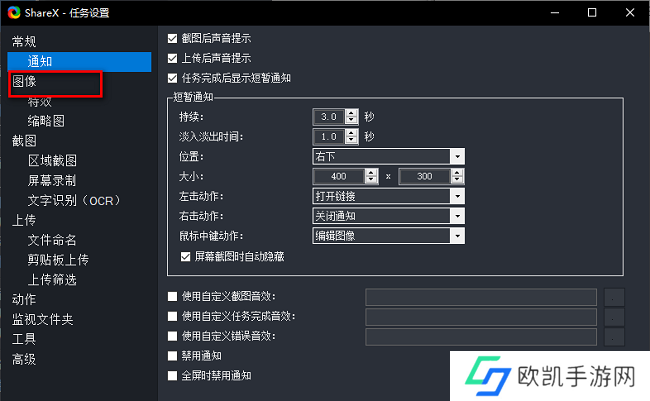This screenshot has height=401, width=650.
Task: Toggle 屏幕截图时自动隐藏 checkbox
Action: (185, 257)
